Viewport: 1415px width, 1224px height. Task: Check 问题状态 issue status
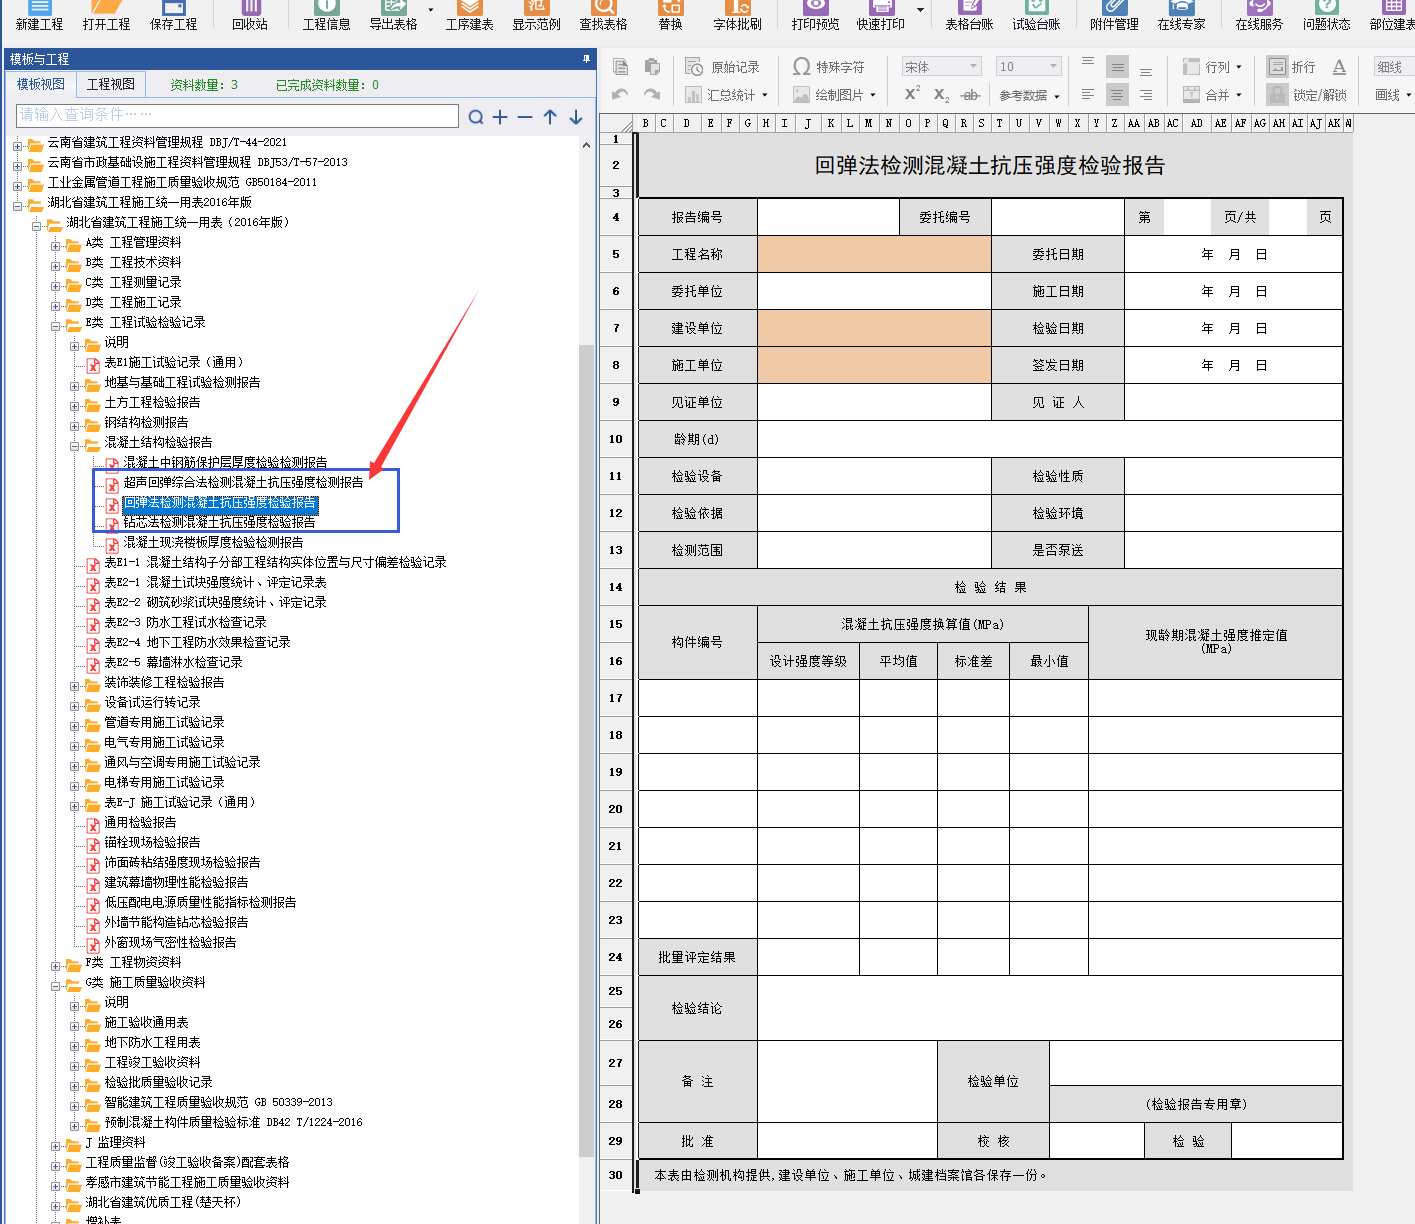(x=1326, y=15)
